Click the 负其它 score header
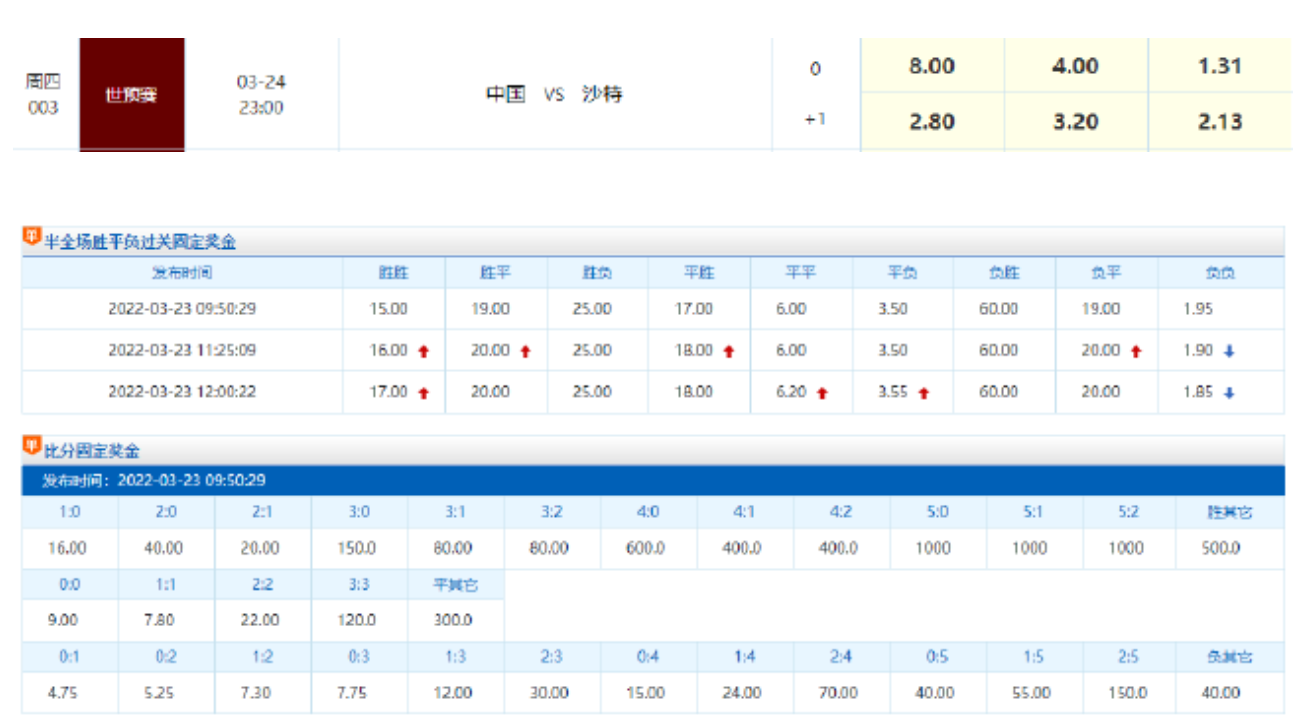The width and height of the screenshot is (1302, 721). point(1230,657)
